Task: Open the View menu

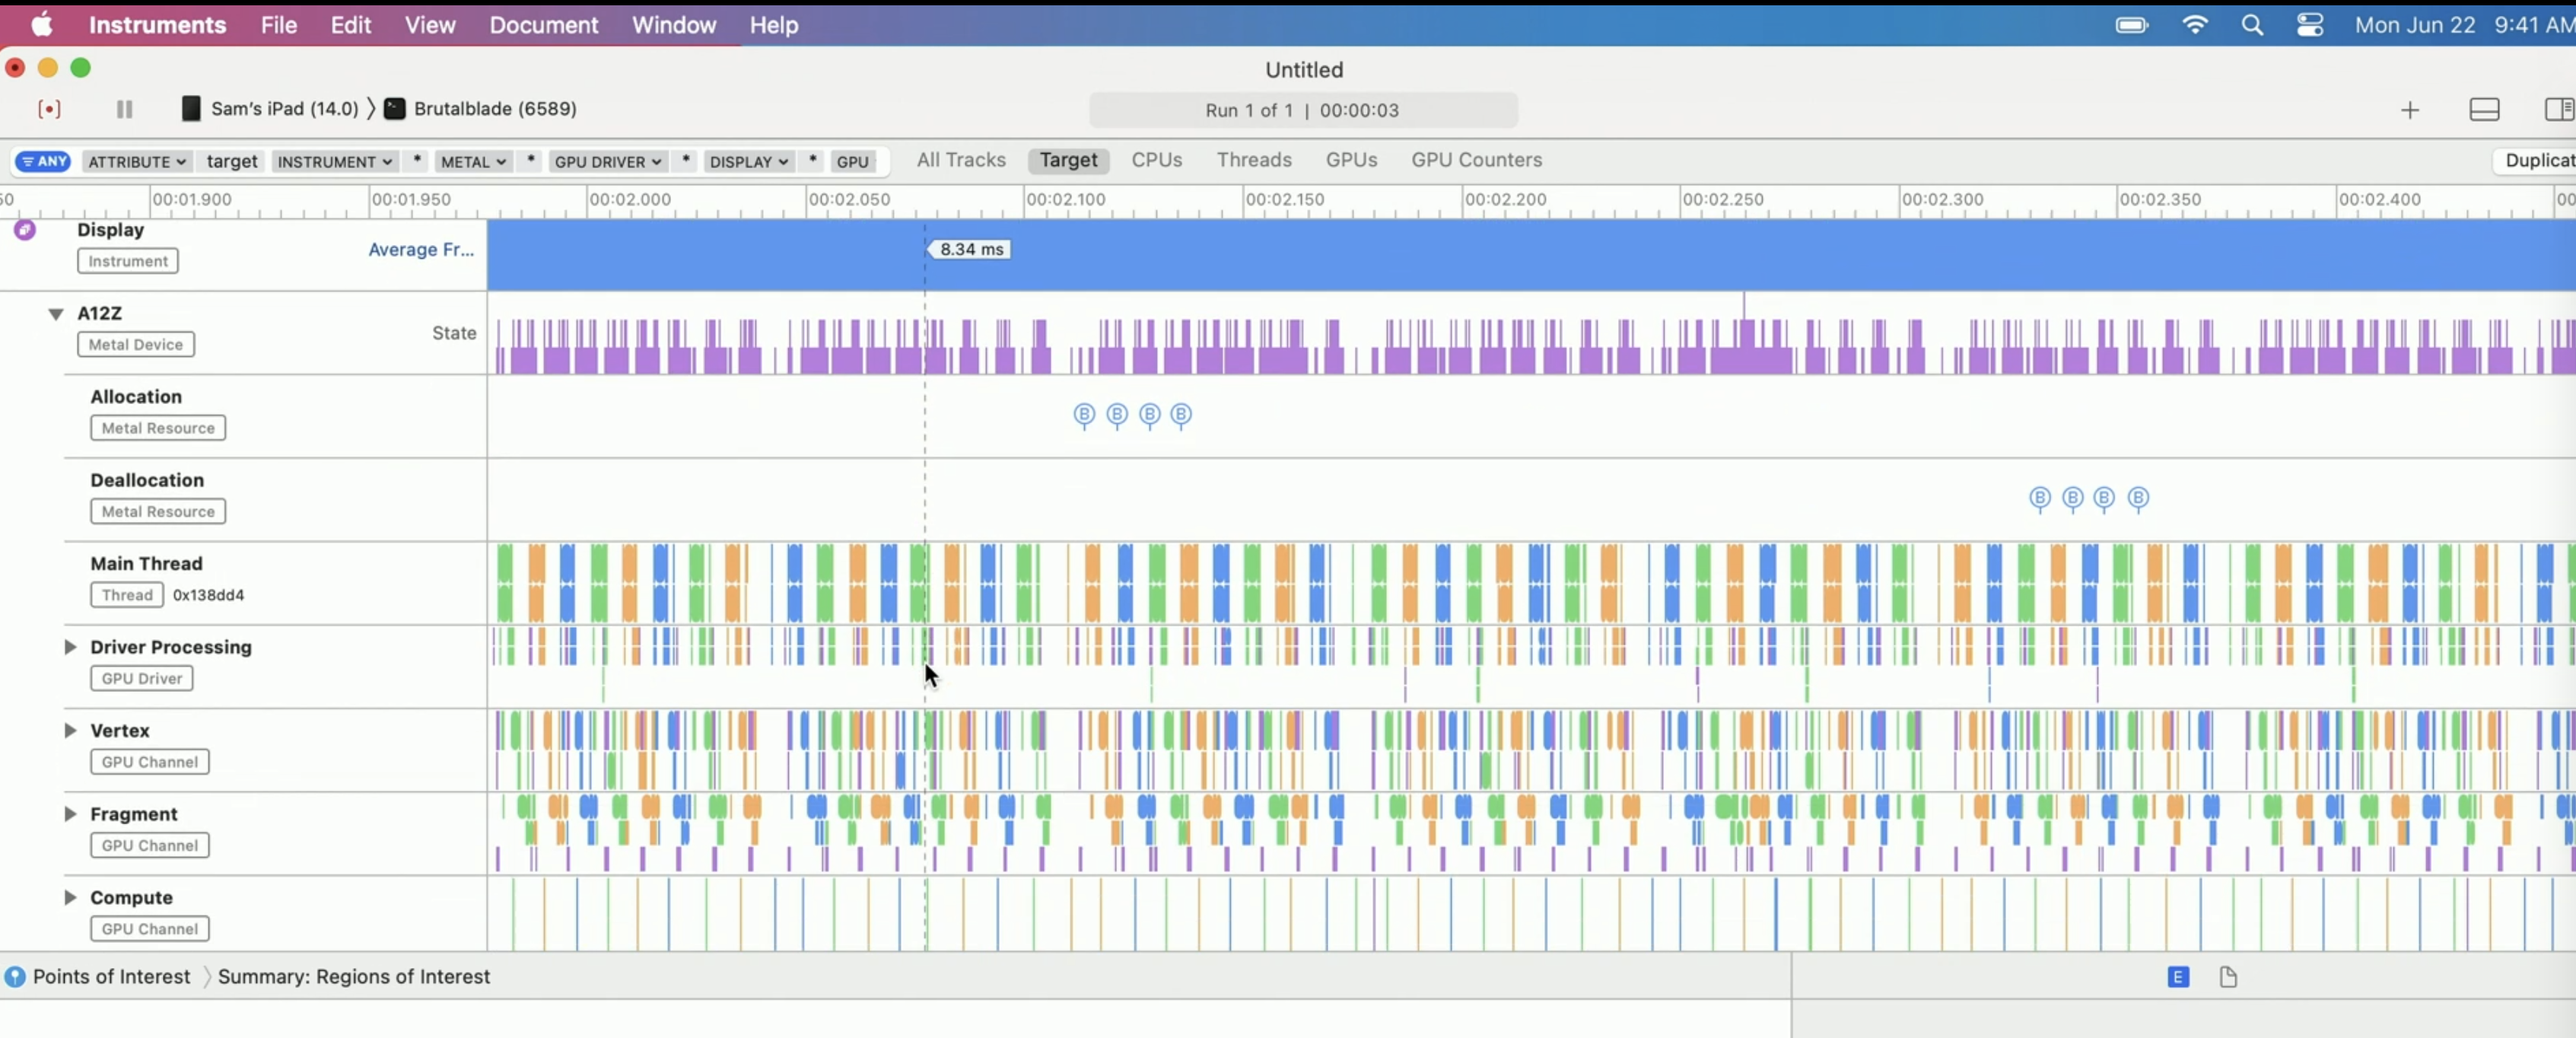Action: tap(430, 25)
